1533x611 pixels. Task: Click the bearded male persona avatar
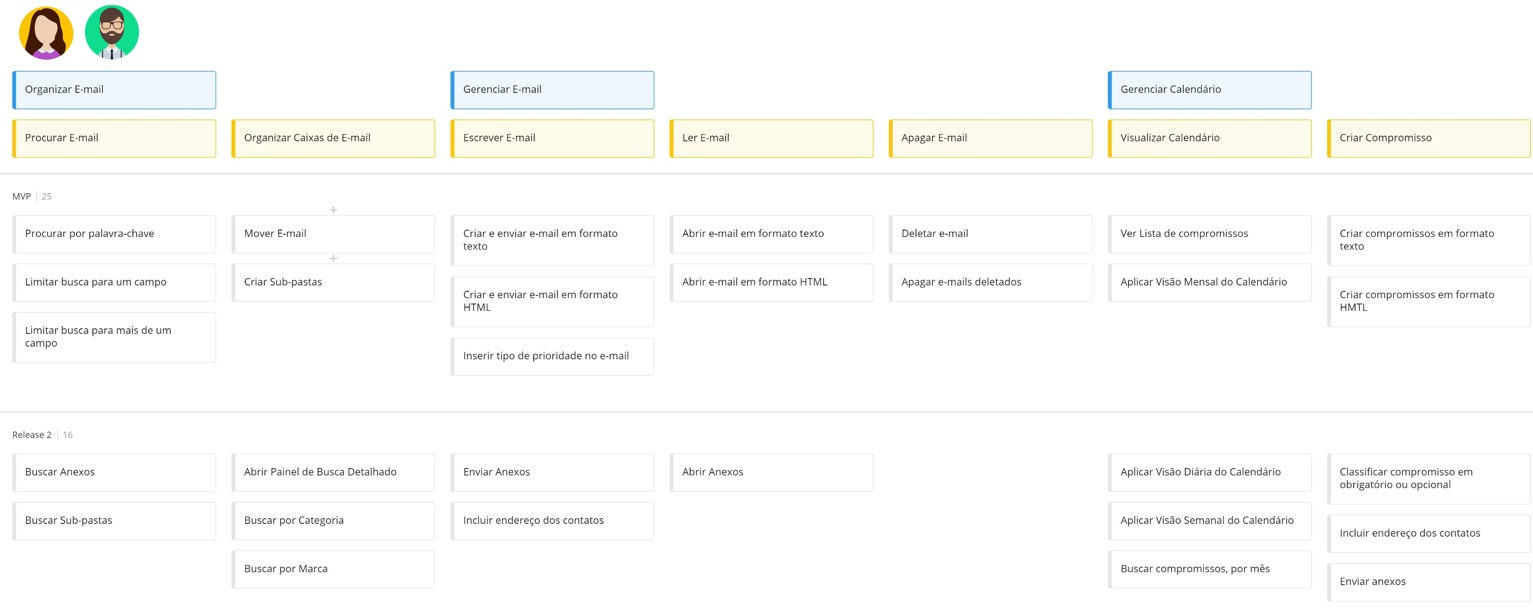[112, 33]
